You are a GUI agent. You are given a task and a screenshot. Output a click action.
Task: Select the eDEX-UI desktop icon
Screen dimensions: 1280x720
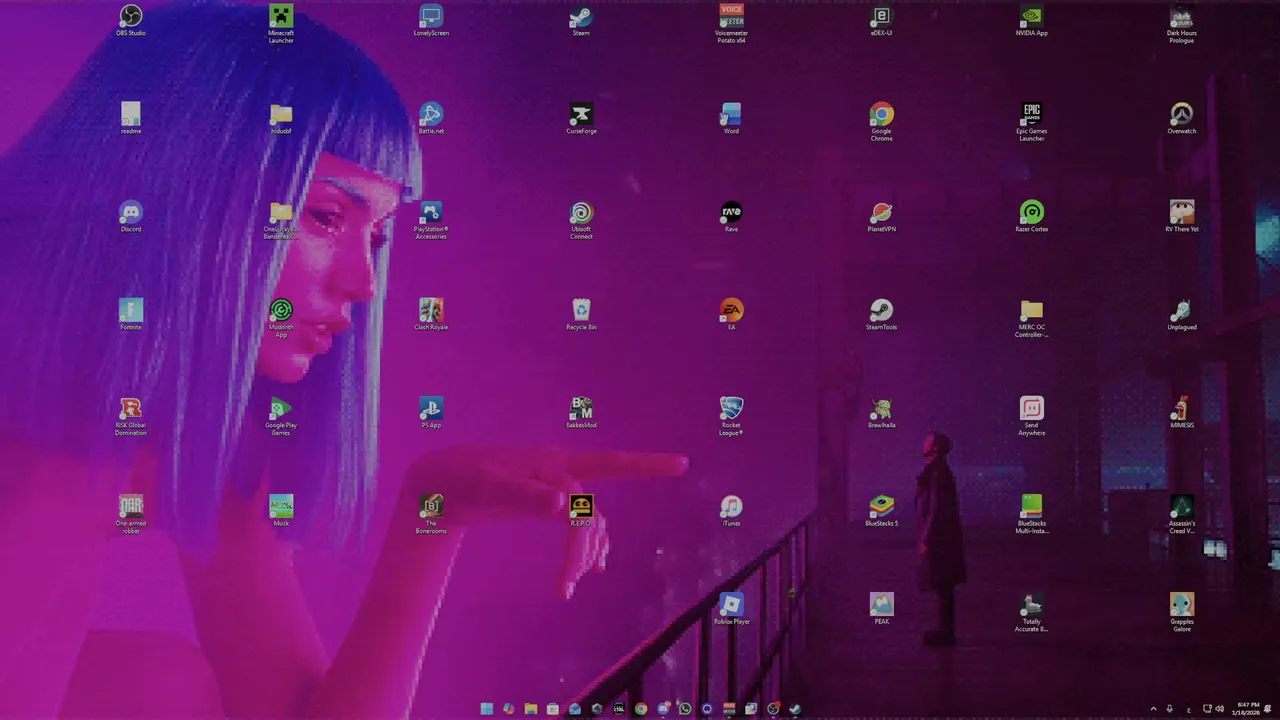pyautogui.click(x=881, y=21)
